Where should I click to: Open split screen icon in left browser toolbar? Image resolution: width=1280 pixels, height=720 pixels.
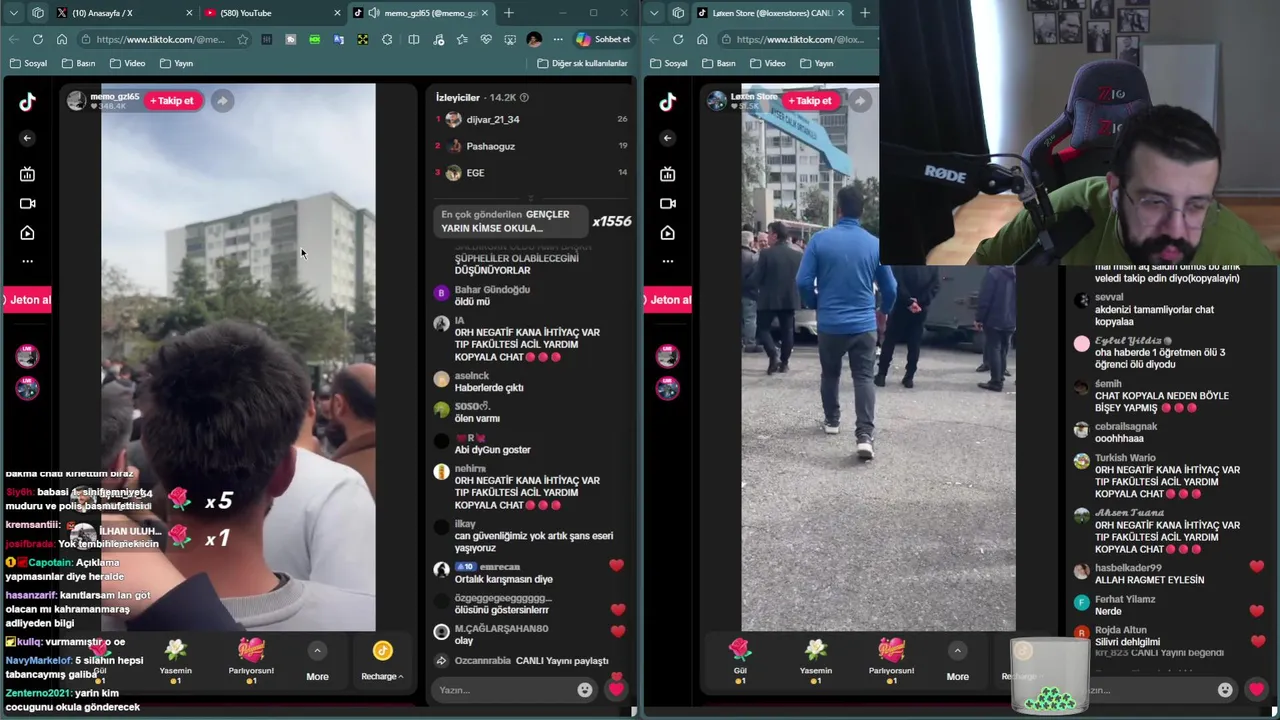tap(414, 39)
